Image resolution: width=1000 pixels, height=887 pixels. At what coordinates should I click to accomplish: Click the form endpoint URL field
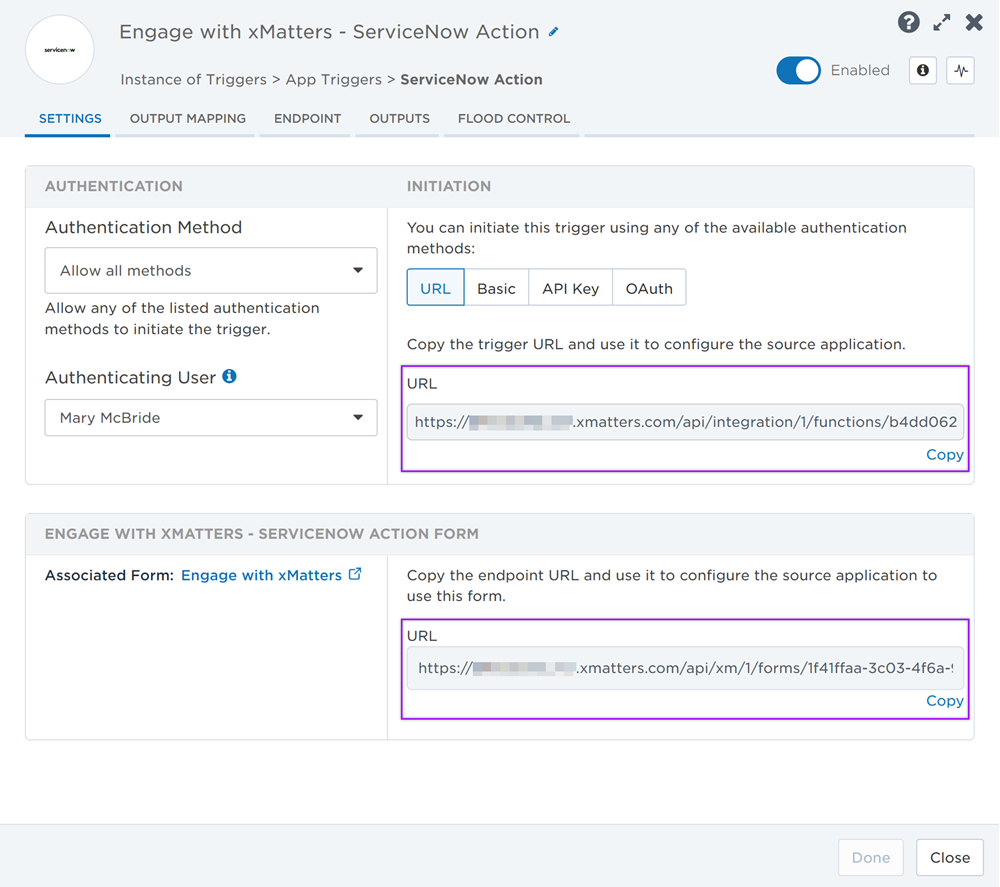[x=686, y=668]
